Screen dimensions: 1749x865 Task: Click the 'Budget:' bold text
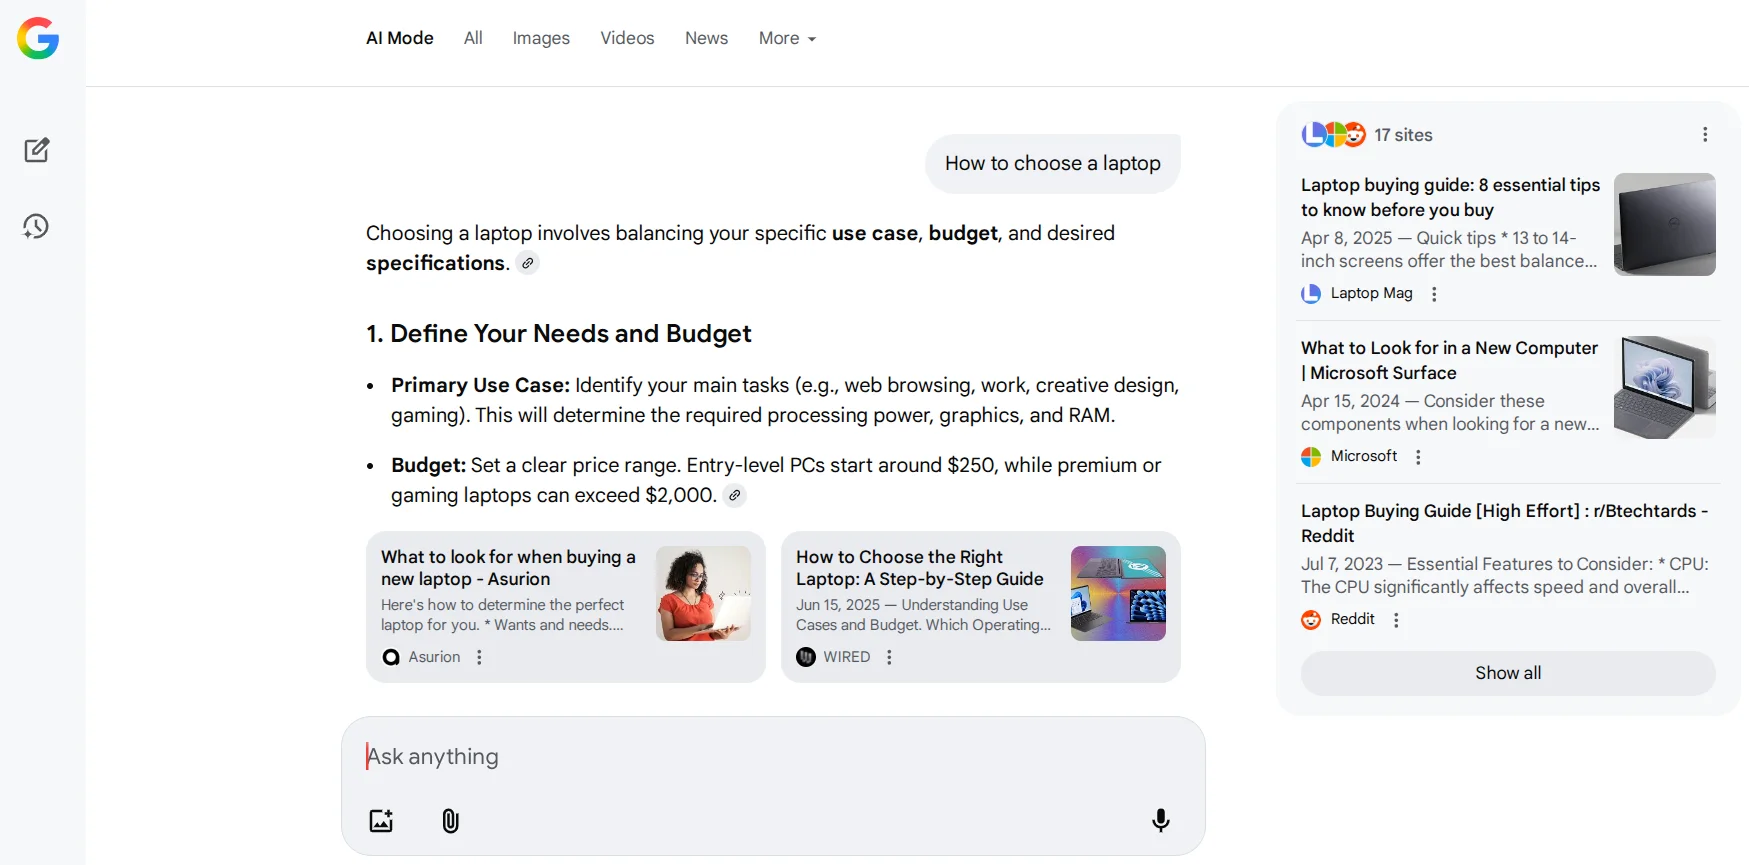428,465
